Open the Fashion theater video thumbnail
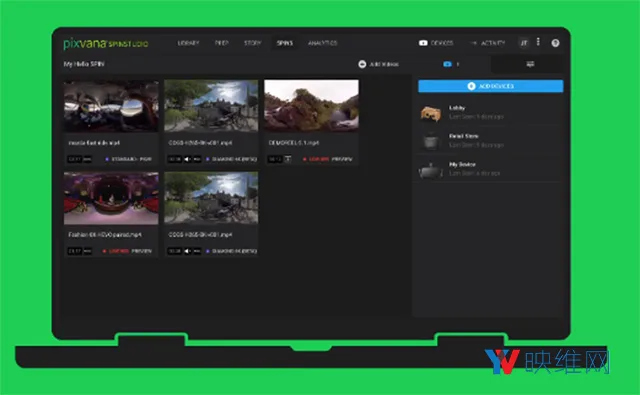 (x=111, y=198)
